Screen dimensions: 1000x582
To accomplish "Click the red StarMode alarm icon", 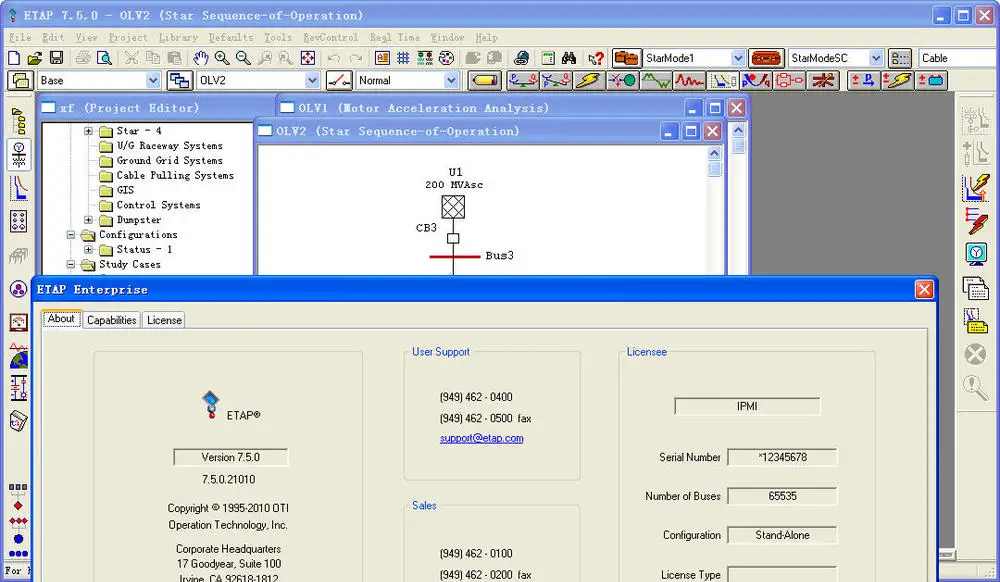I will point(765,57).
